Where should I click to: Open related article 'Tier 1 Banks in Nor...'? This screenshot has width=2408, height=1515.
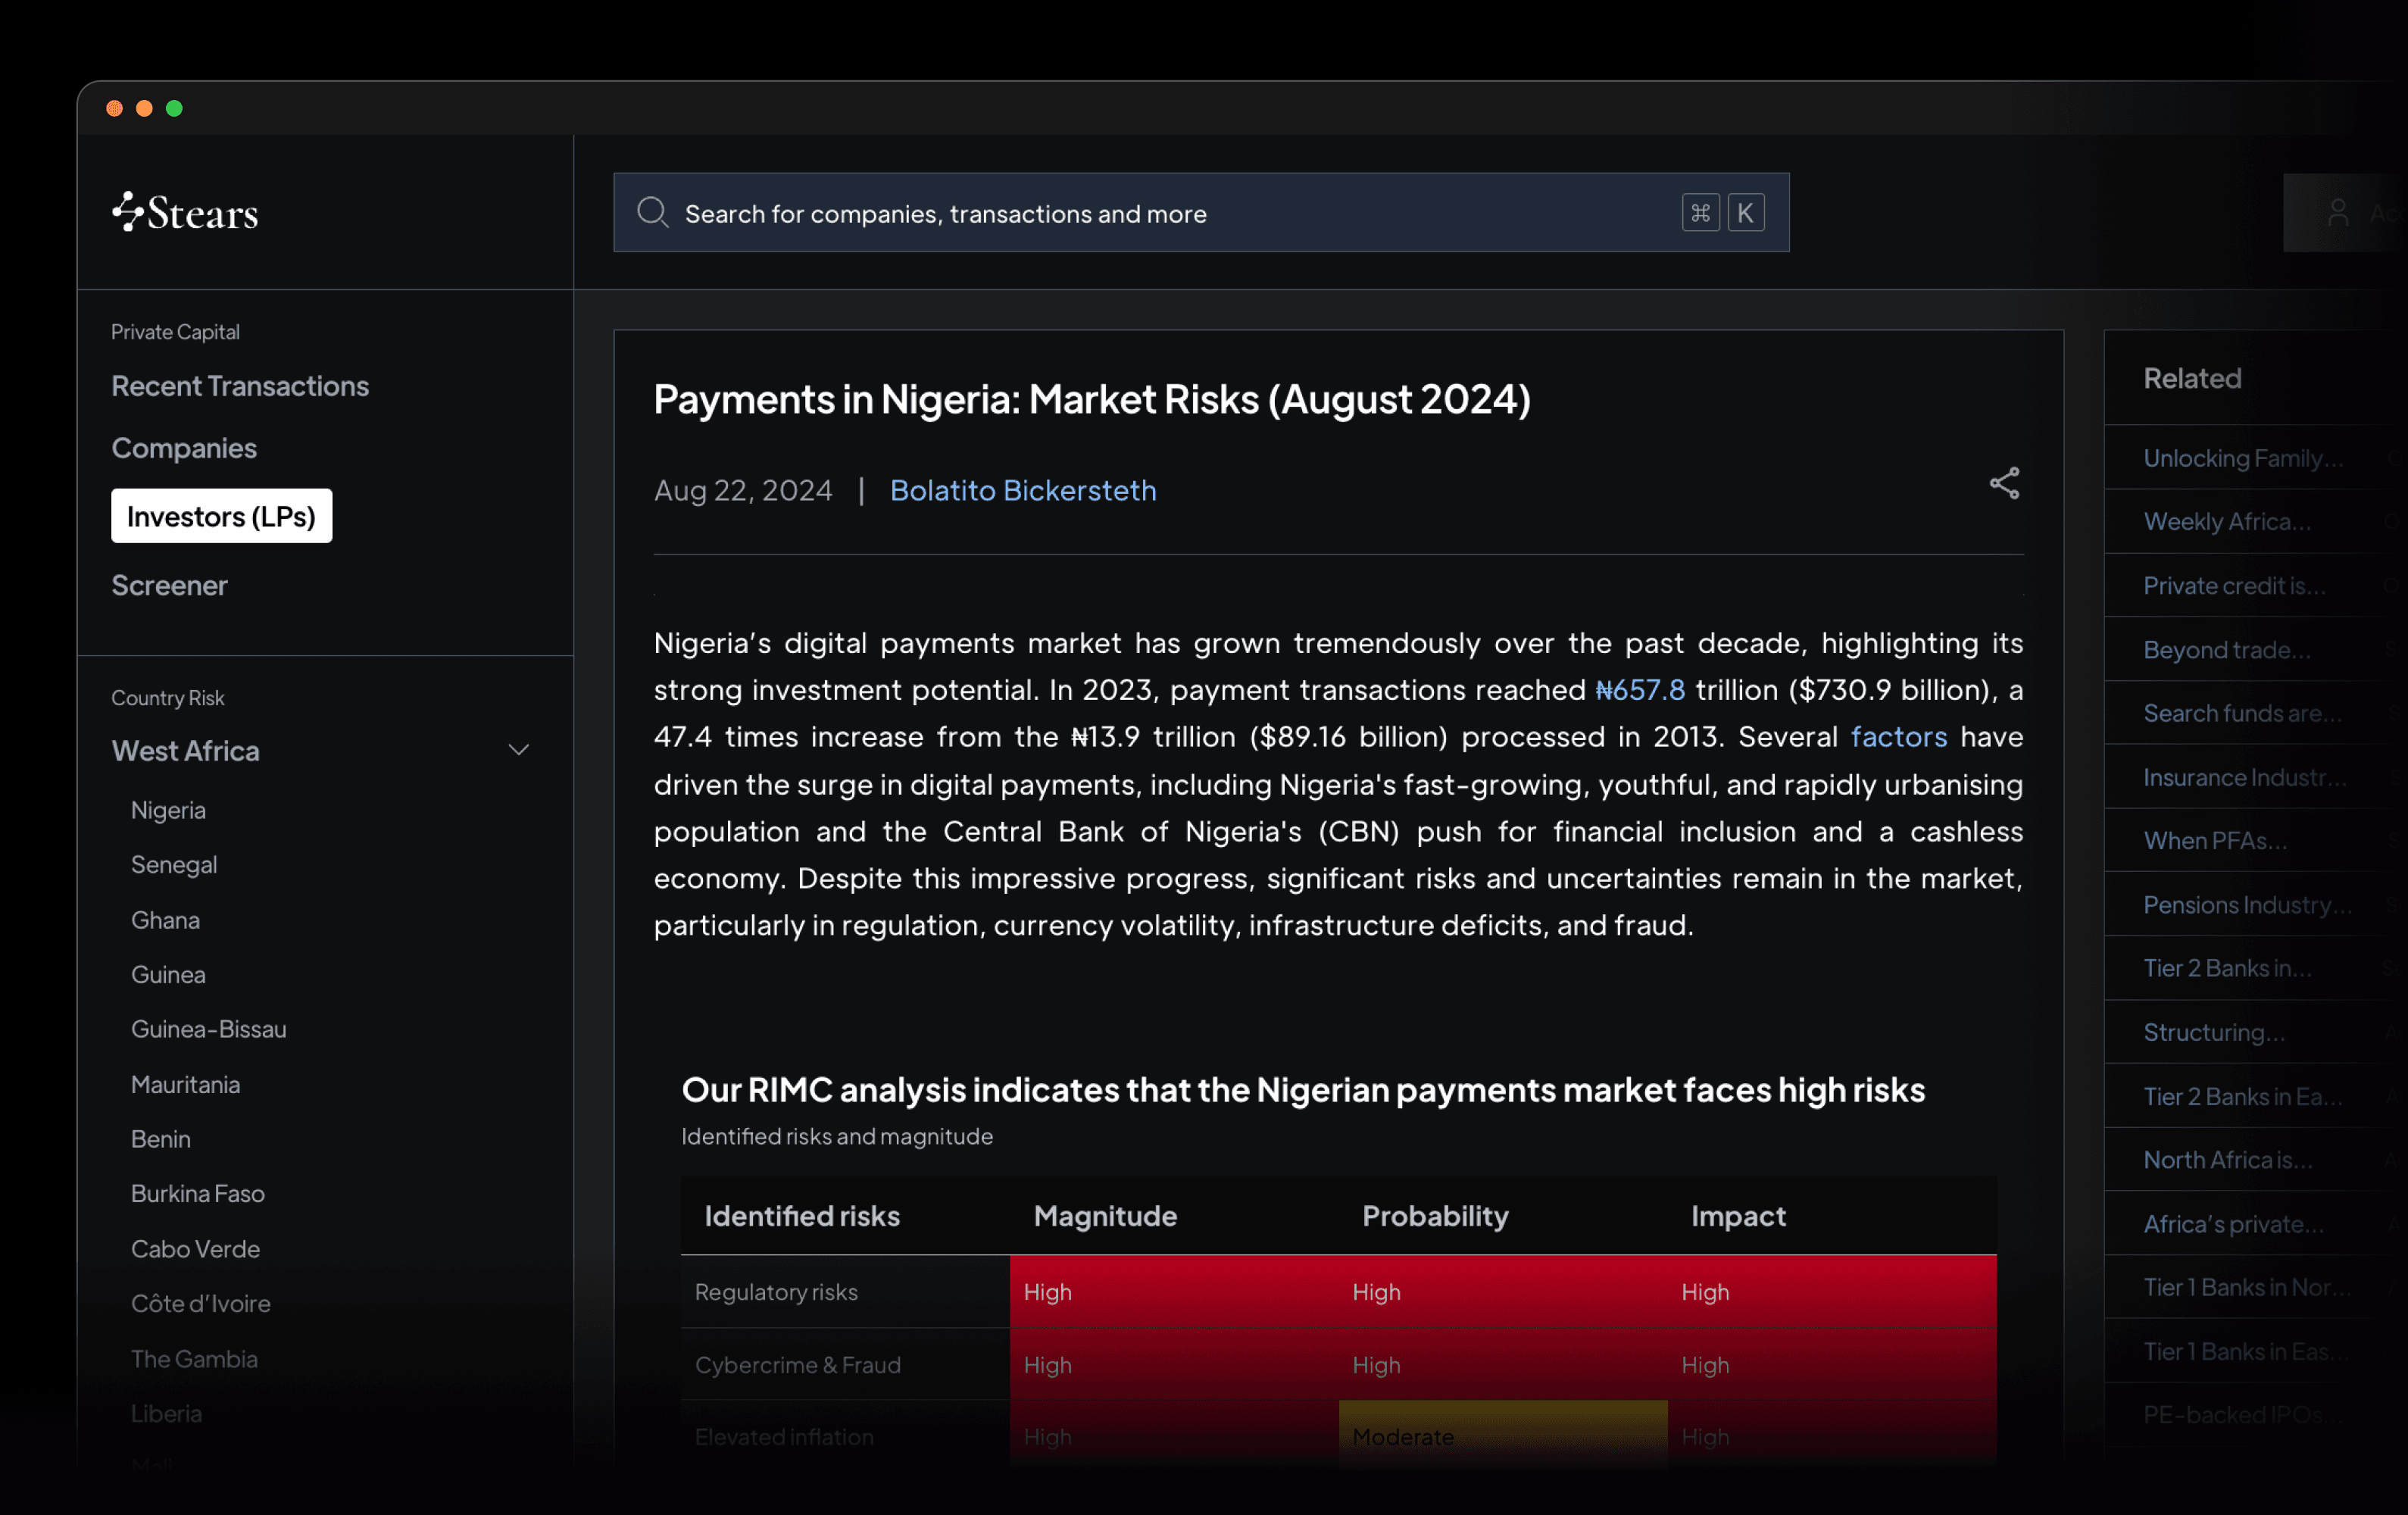click(x=2247, y=1287)
